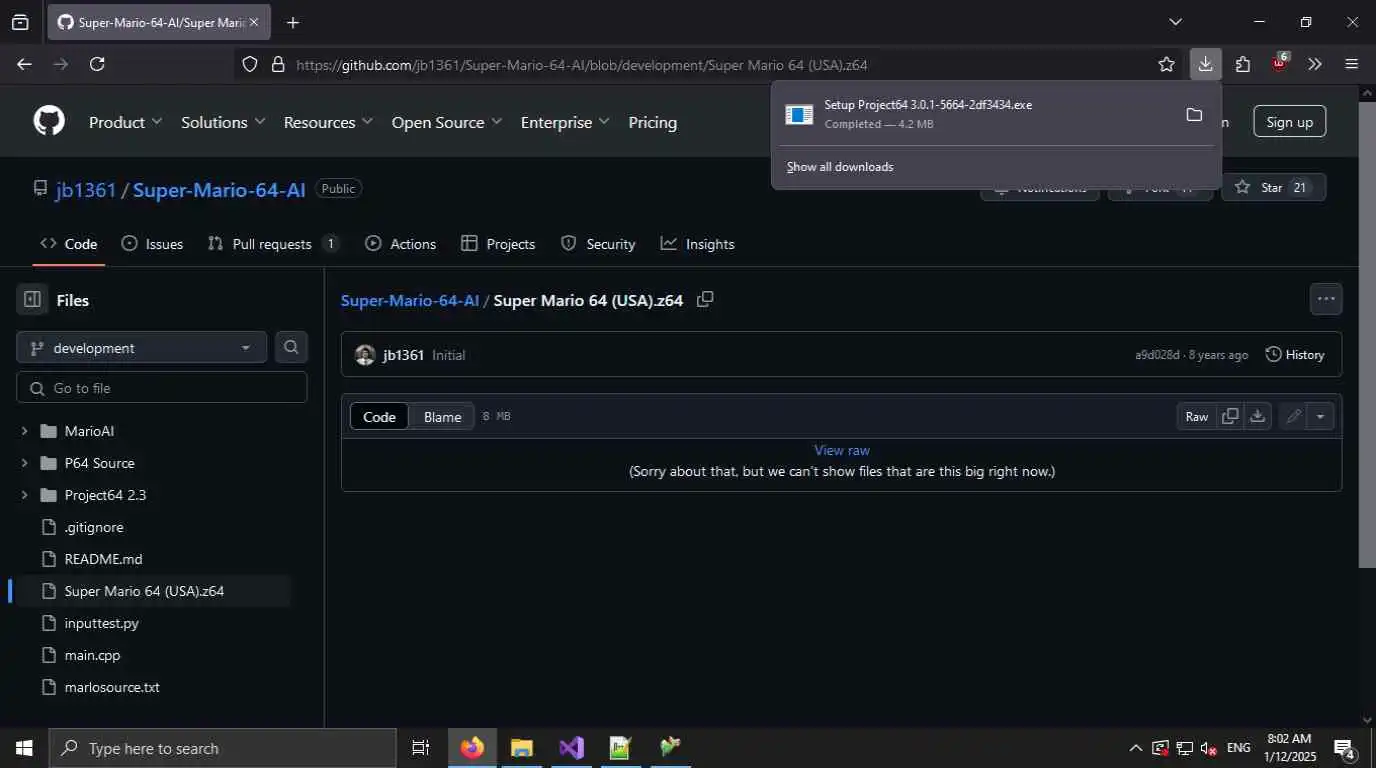
Task: Open the Solutions dropdown menu
Action: [223, 122]
